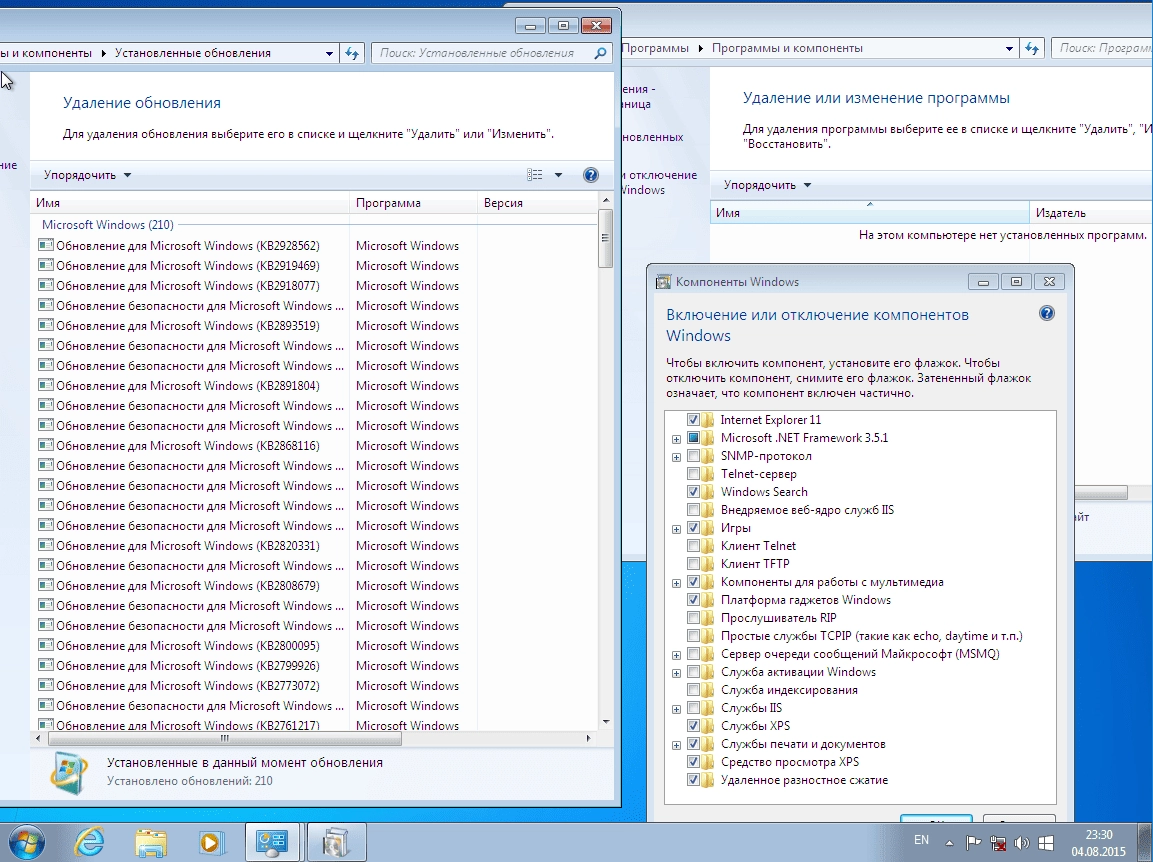Open help in Windows Features dialog
Image resolution: width=1153 pixels, height=862 pixels.
1047,313
